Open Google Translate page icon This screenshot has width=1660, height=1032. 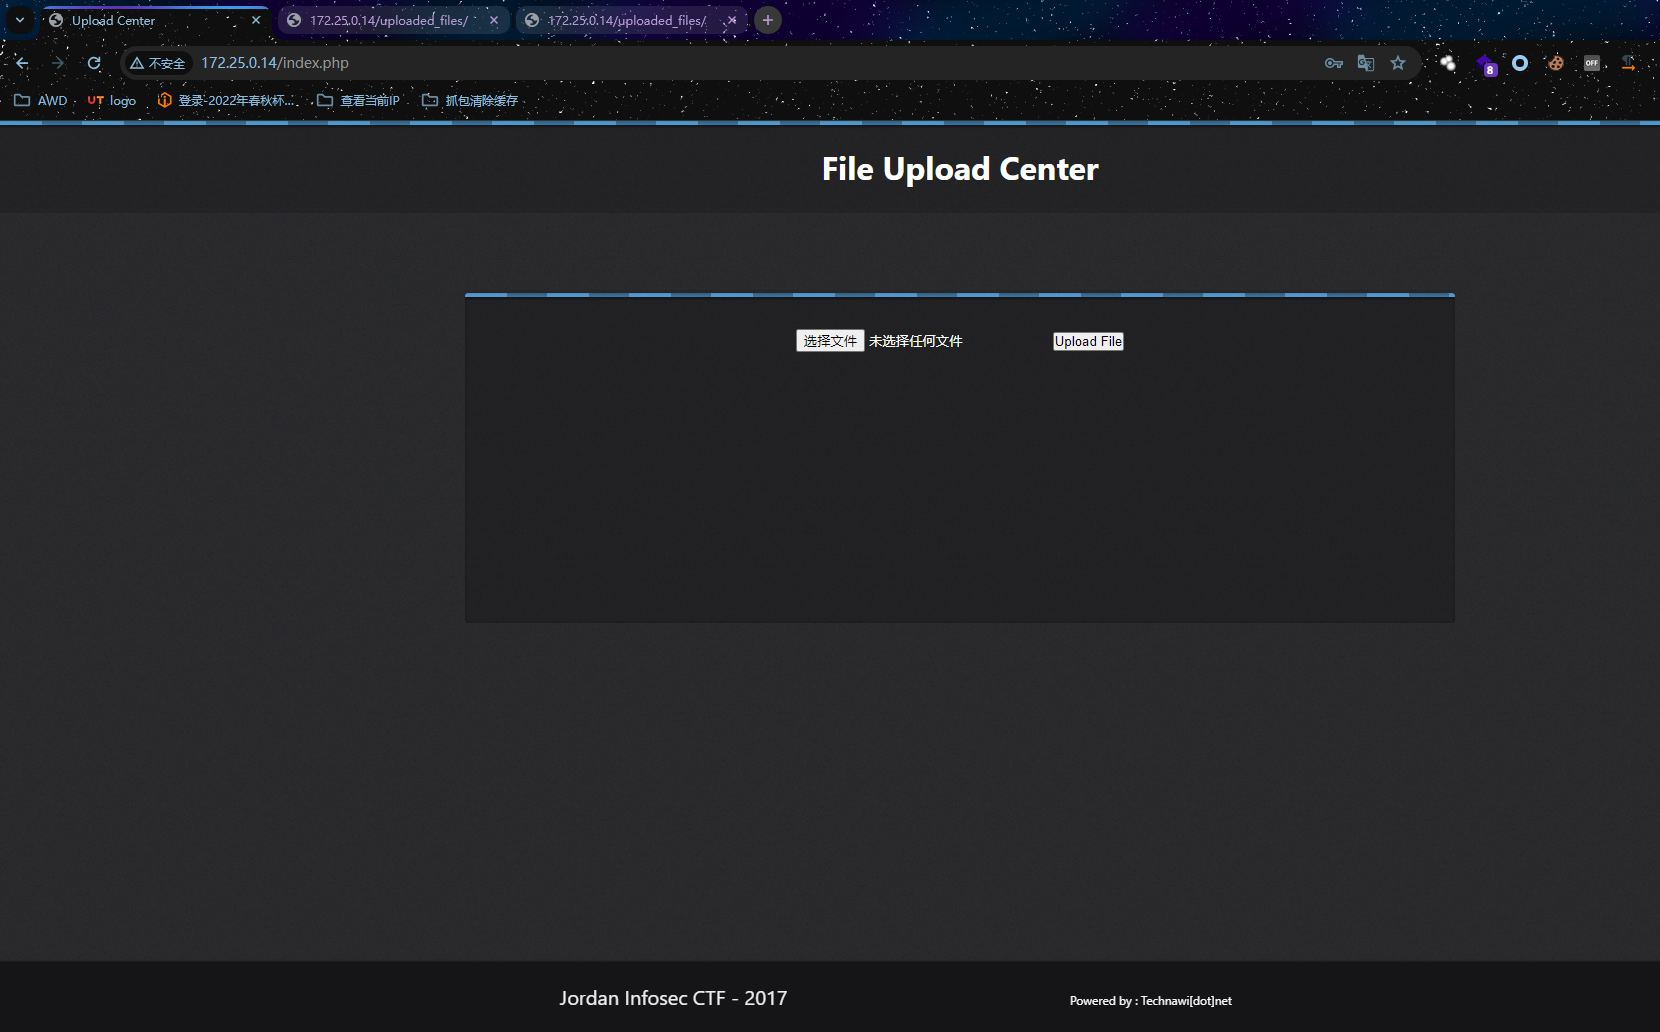click(1366, 63)
